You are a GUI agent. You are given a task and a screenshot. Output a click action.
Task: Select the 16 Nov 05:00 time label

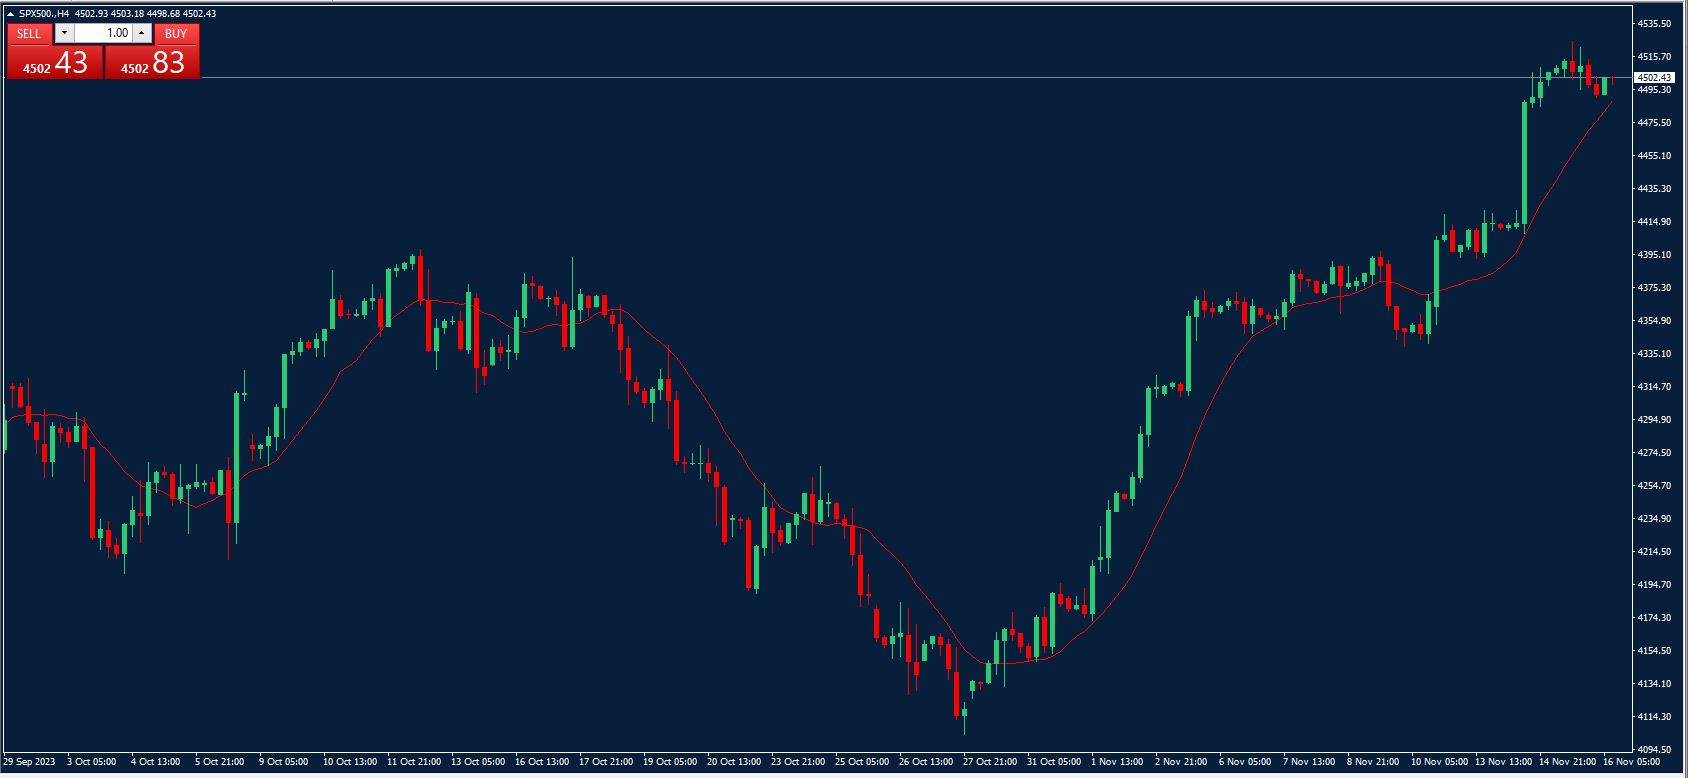pos(1630,762)
